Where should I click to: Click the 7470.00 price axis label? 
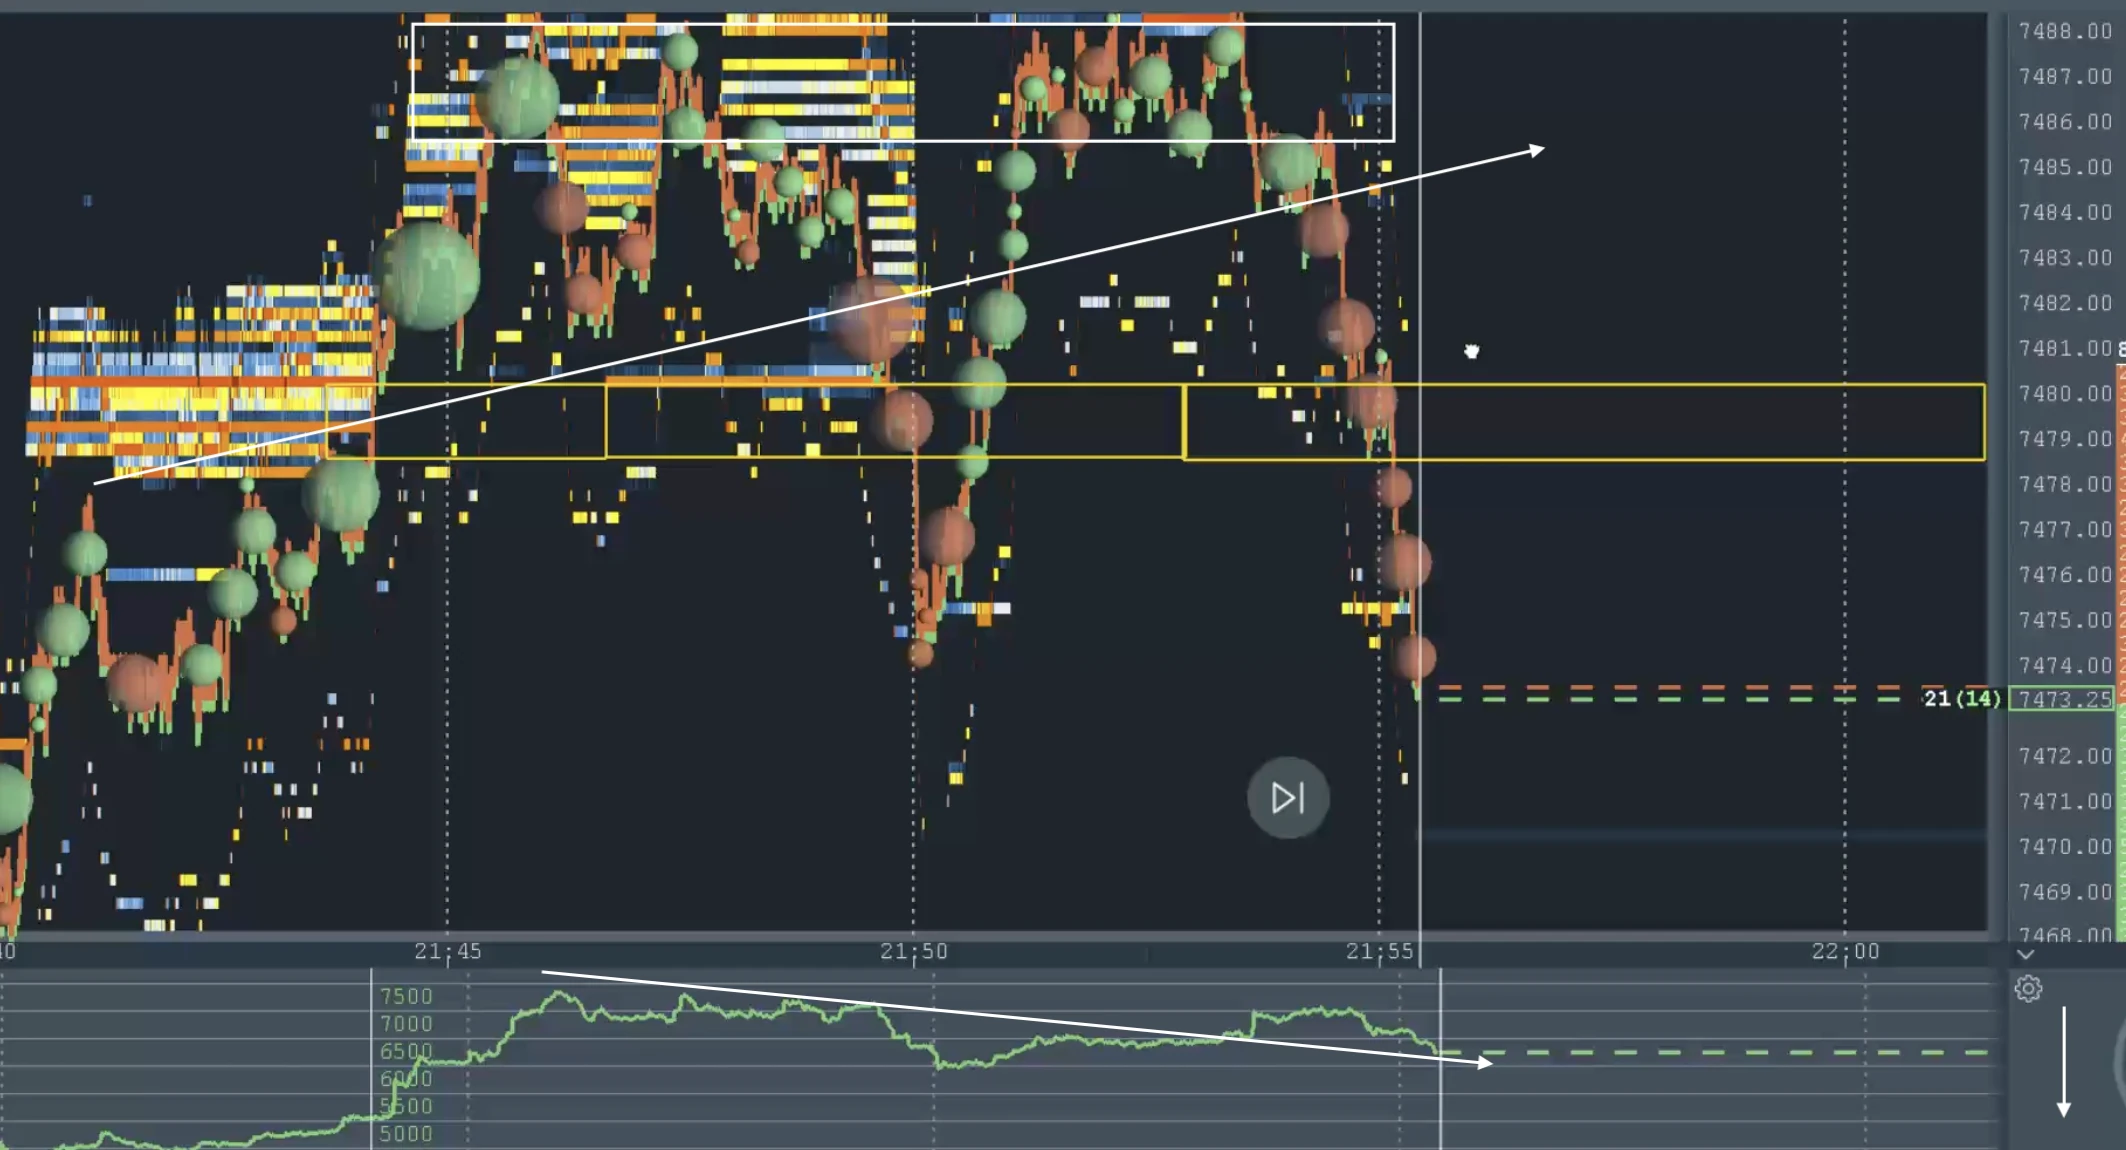click(2065, 847)
